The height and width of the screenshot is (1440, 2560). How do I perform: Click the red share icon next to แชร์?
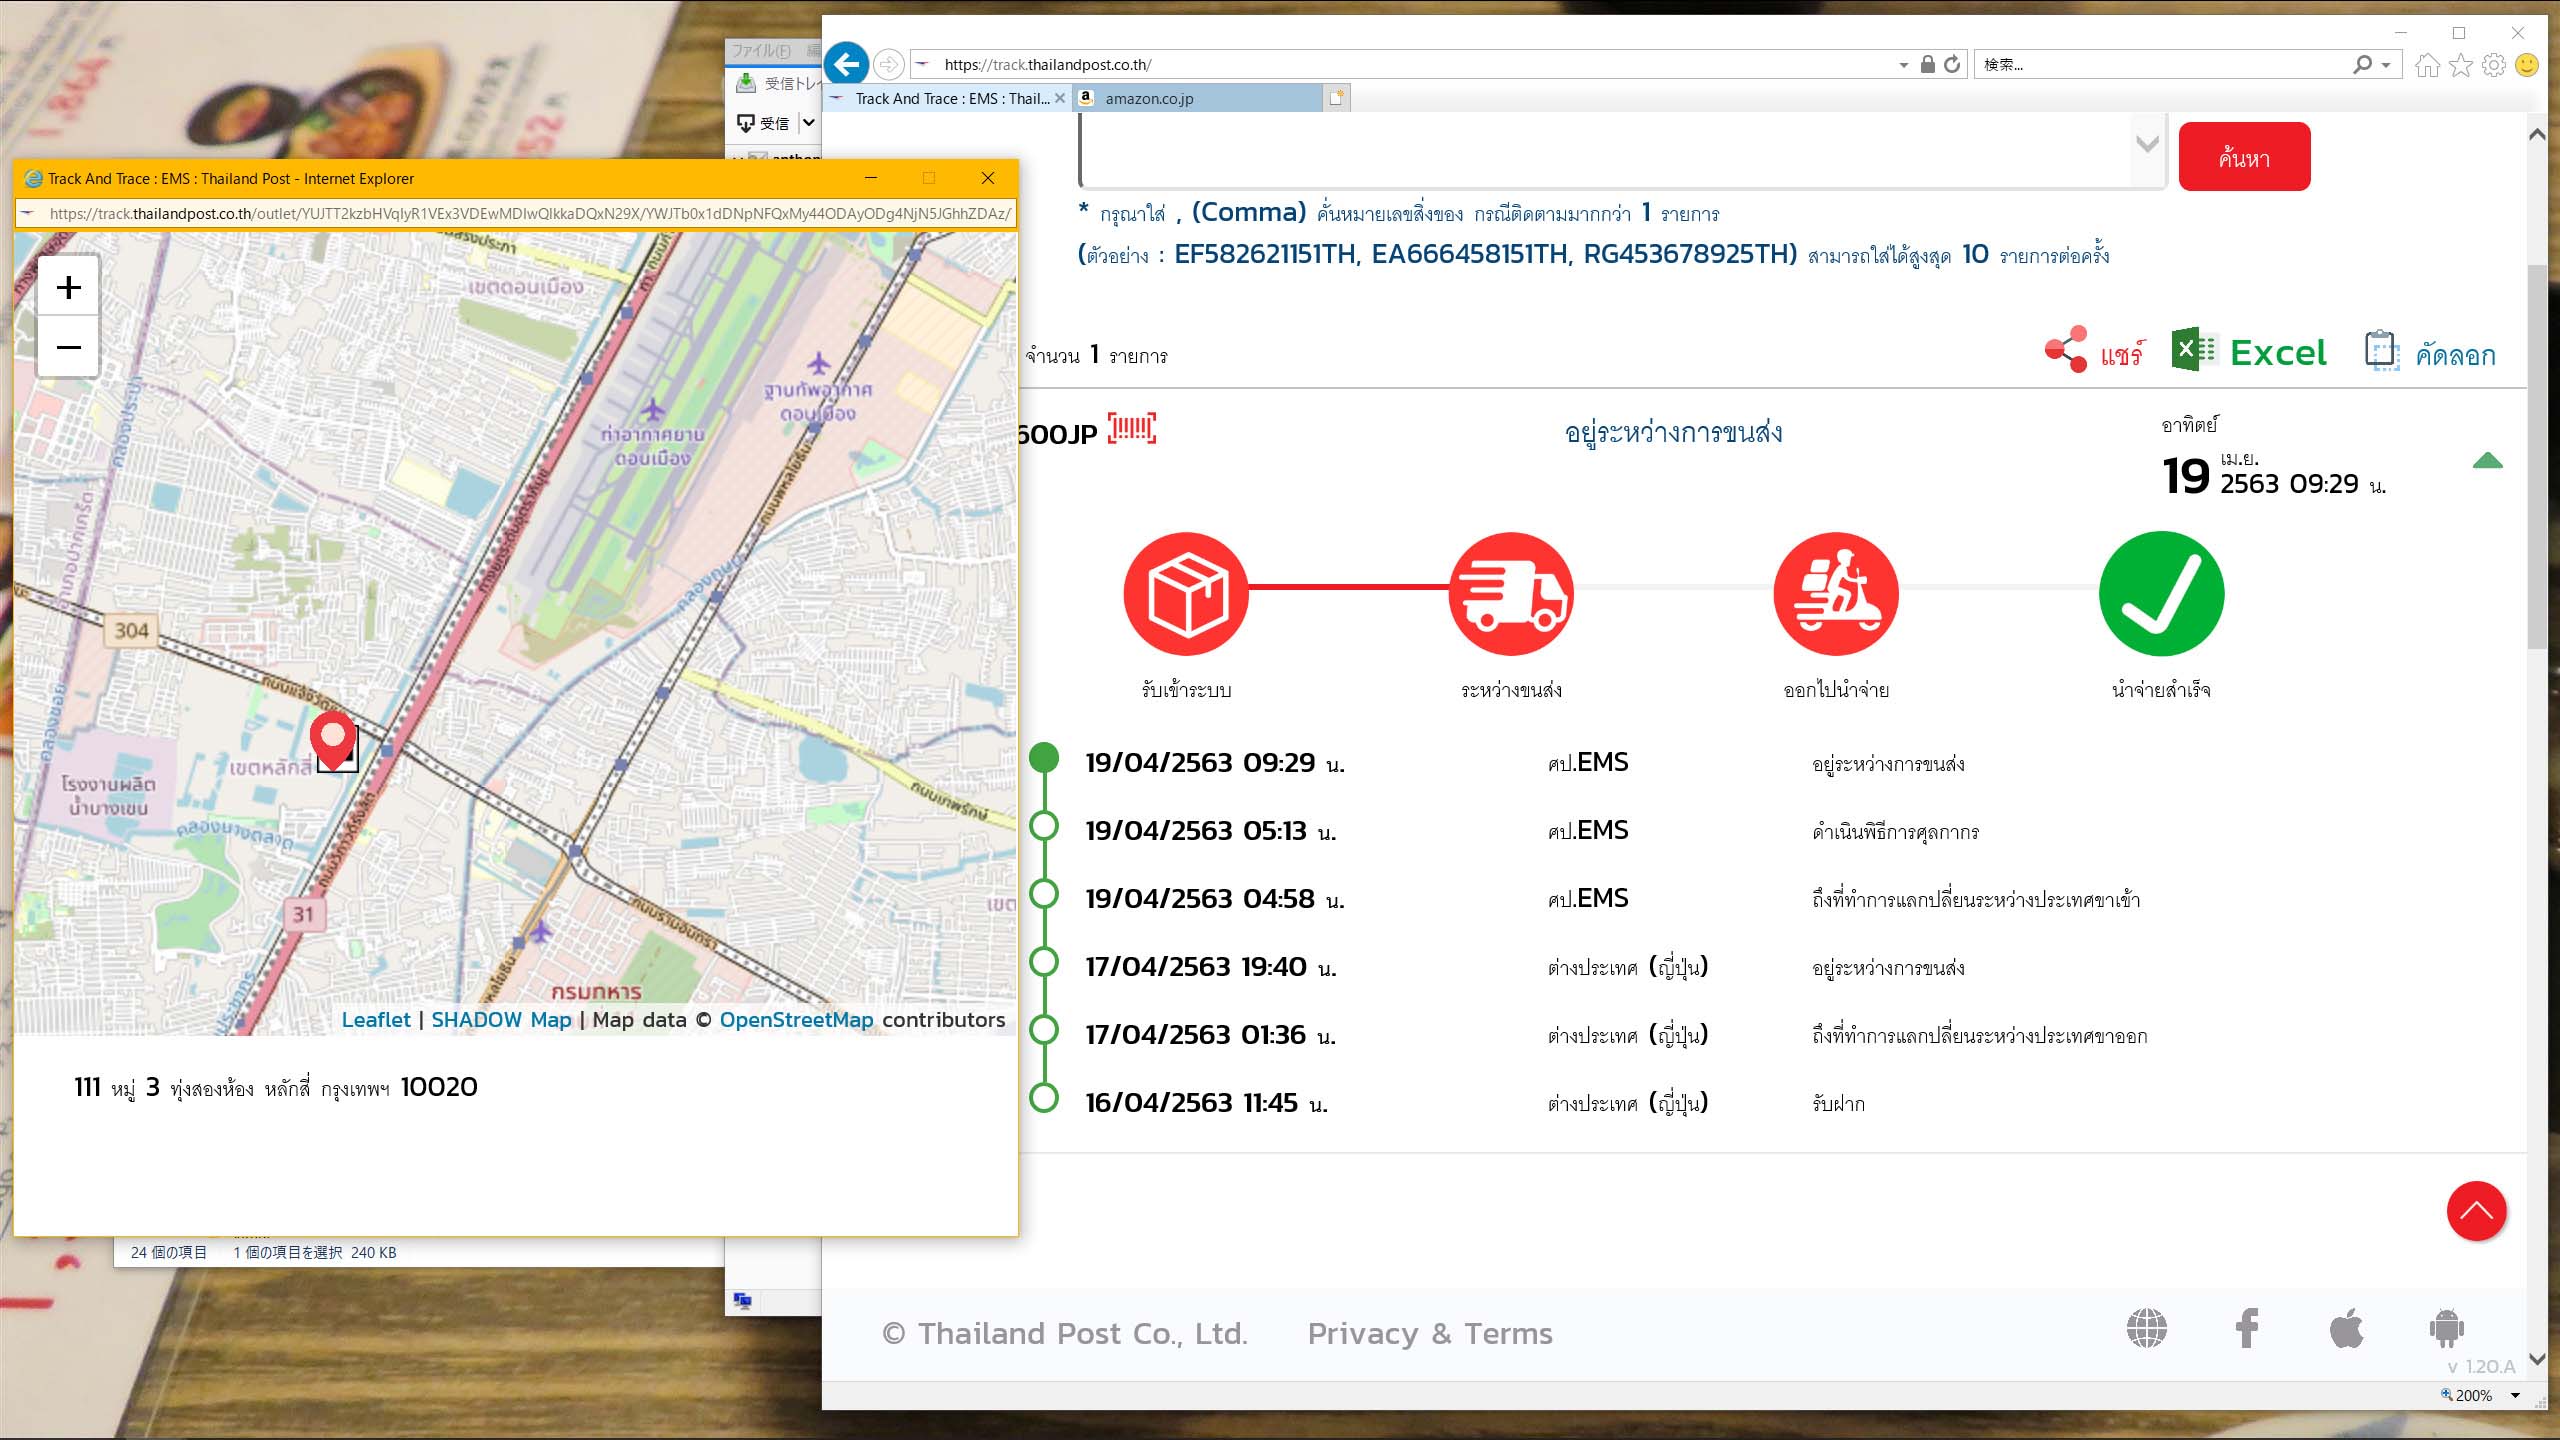tap(2066, 350)
